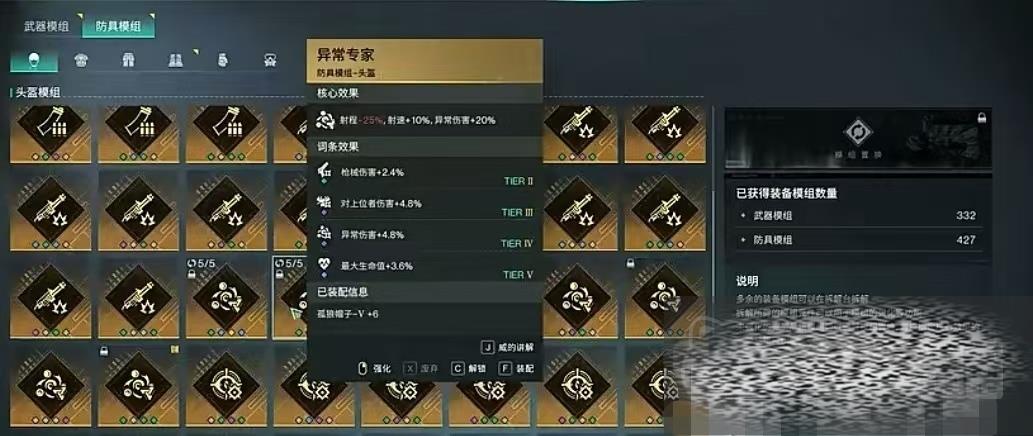1033x436 pixels.
Task: Select the helmet mod category icon
Action: tap(34, 61)
